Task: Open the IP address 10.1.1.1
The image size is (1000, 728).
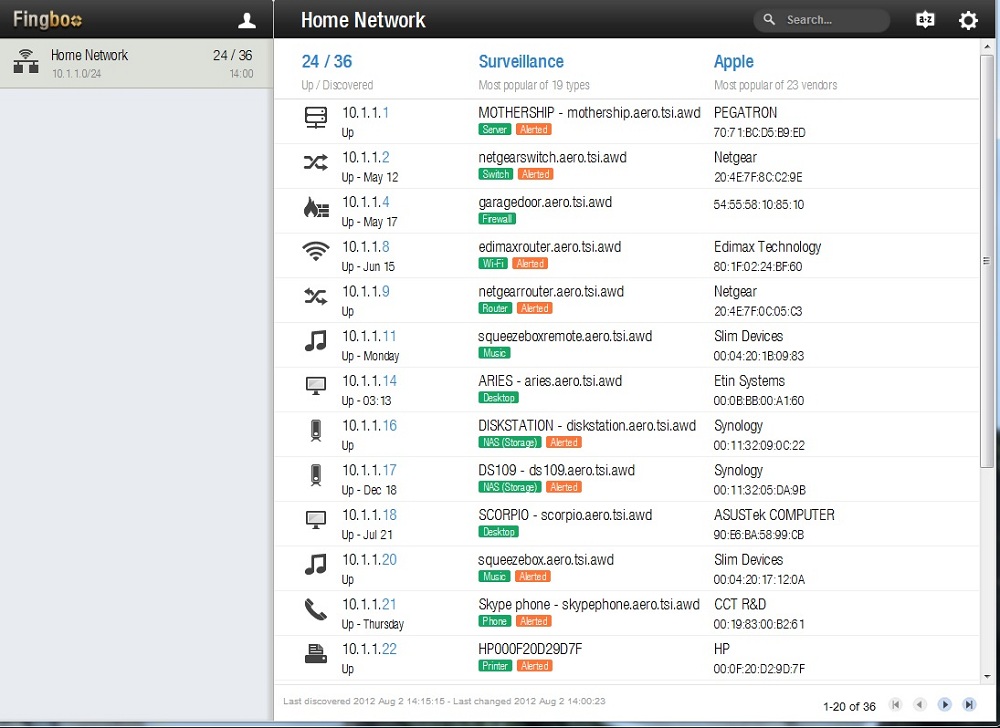Action: [x=365, y=113]
